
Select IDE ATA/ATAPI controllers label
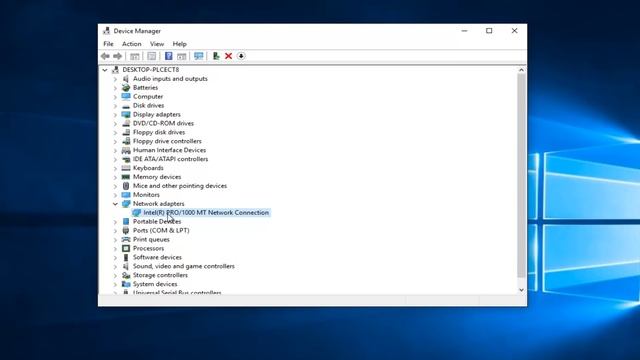[170, 159]
